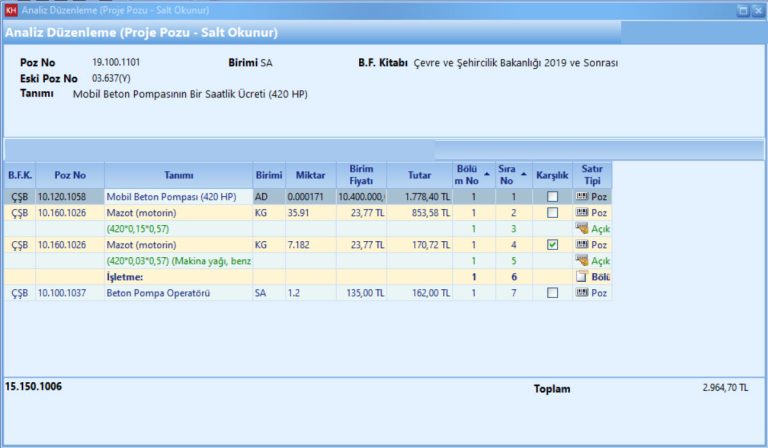Sort by Bölüm No column arrow

486,174
